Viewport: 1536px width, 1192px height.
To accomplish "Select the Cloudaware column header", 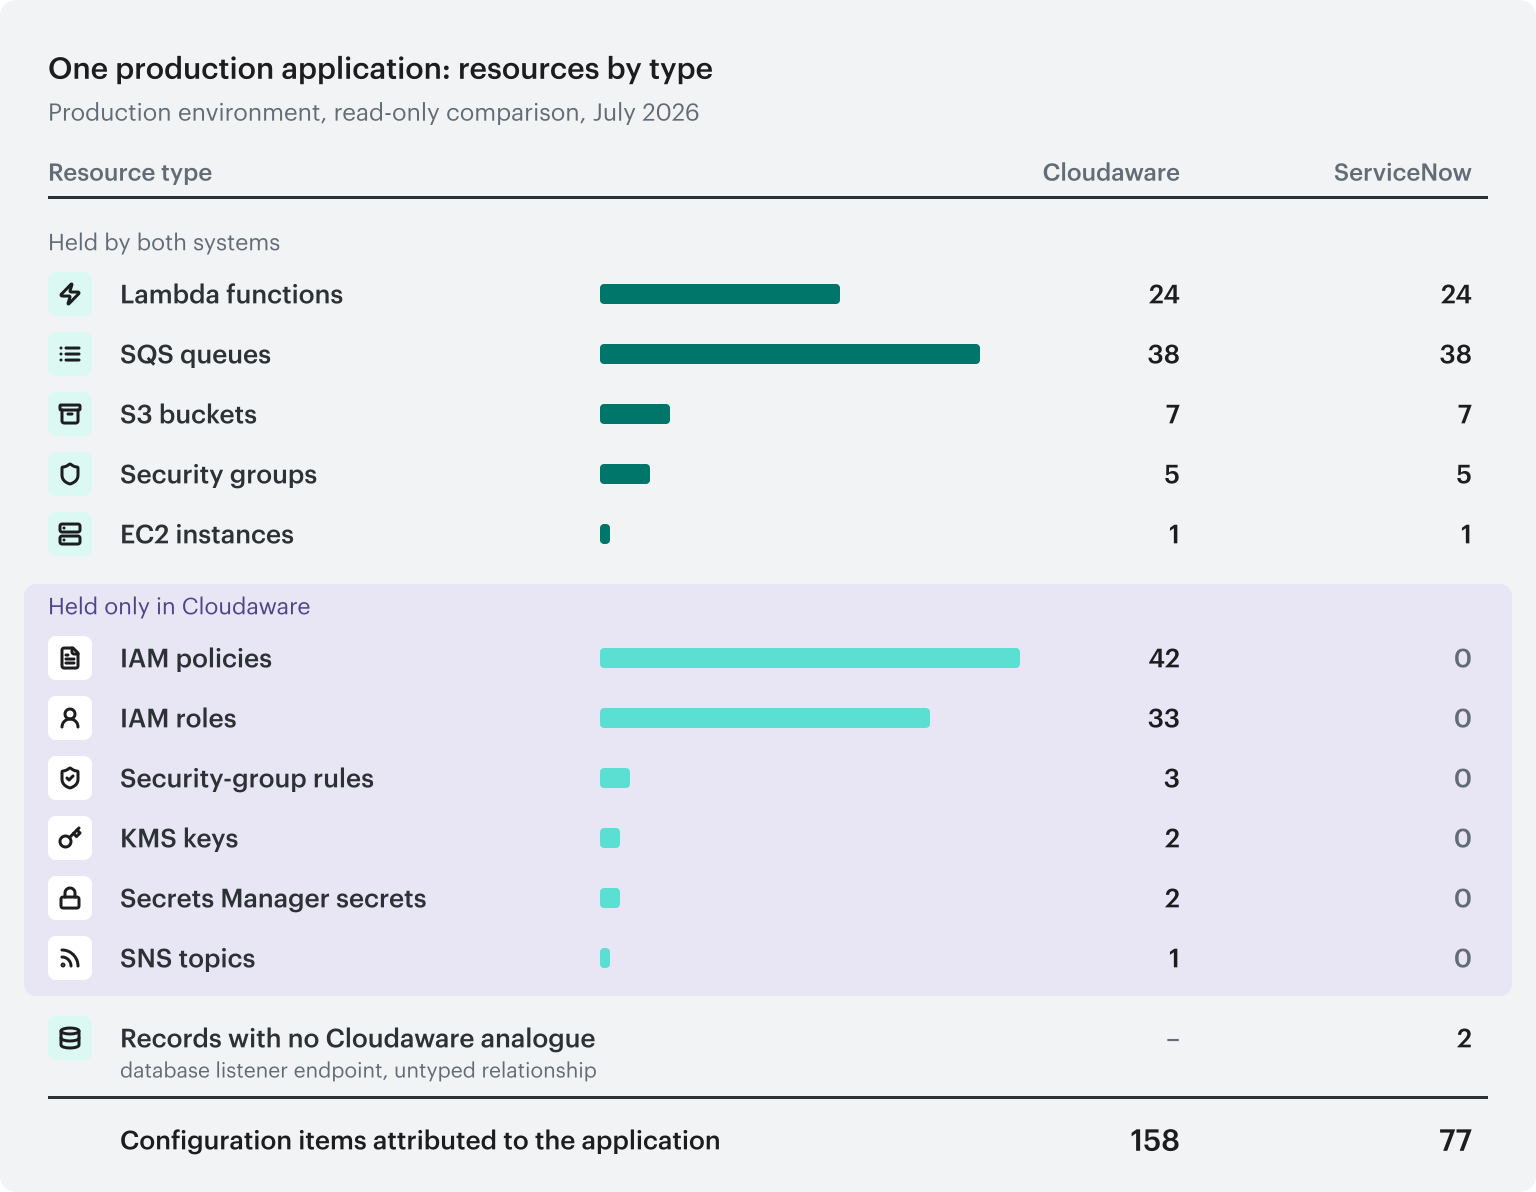I will [x=1111, y=173].
